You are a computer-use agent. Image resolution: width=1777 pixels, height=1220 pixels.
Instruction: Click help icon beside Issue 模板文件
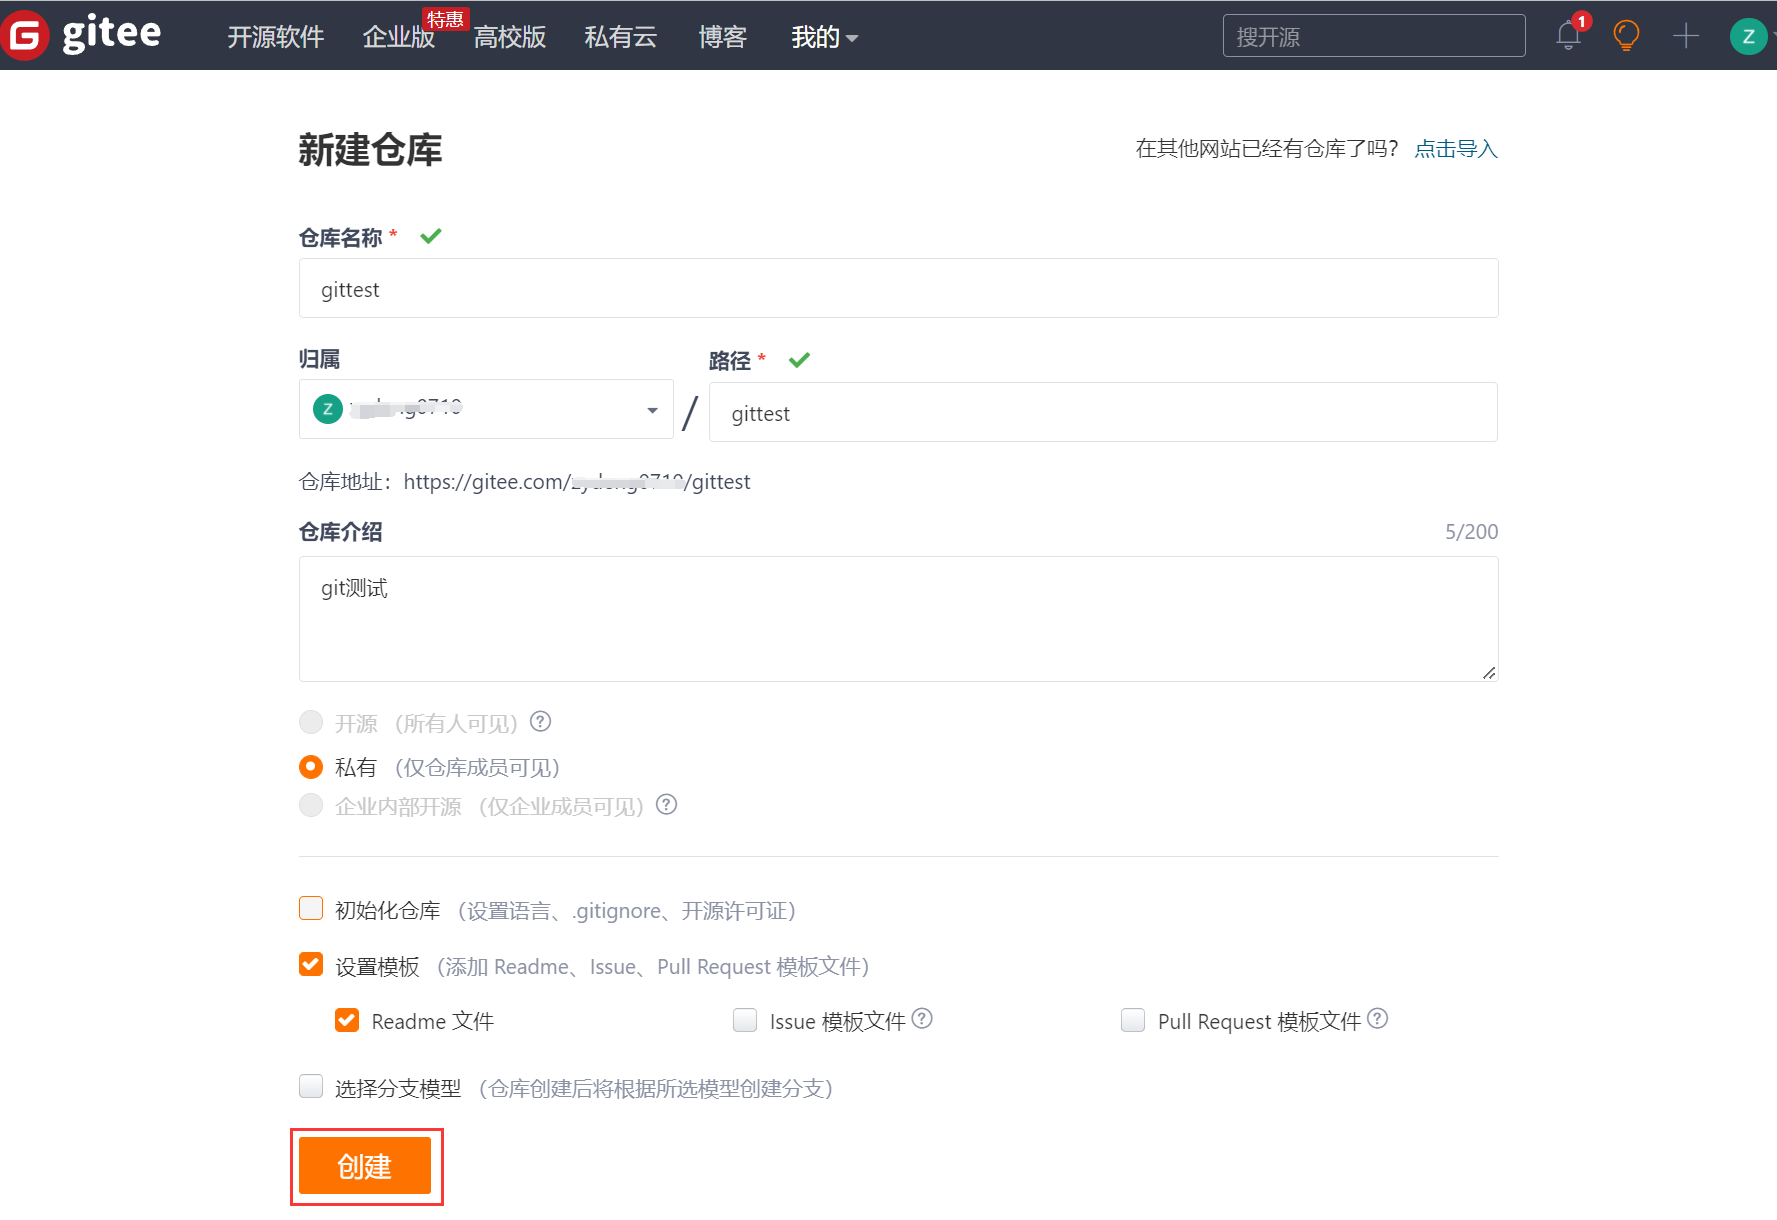pyautogui.click(x=922, y=1018)
